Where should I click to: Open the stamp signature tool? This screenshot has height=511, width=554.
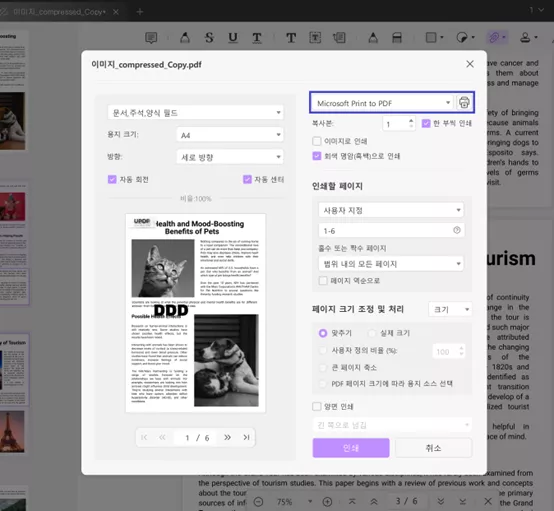528,37
